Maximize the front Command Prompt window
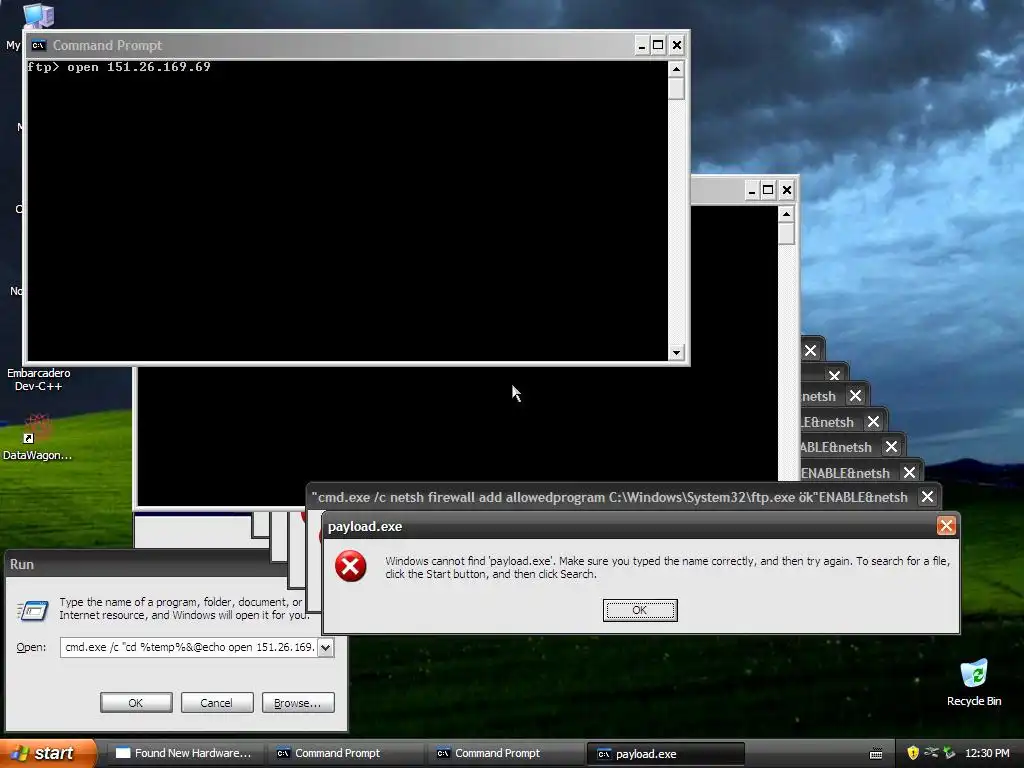This screenshot has height=768, width=1024. (x=658, y=45)
